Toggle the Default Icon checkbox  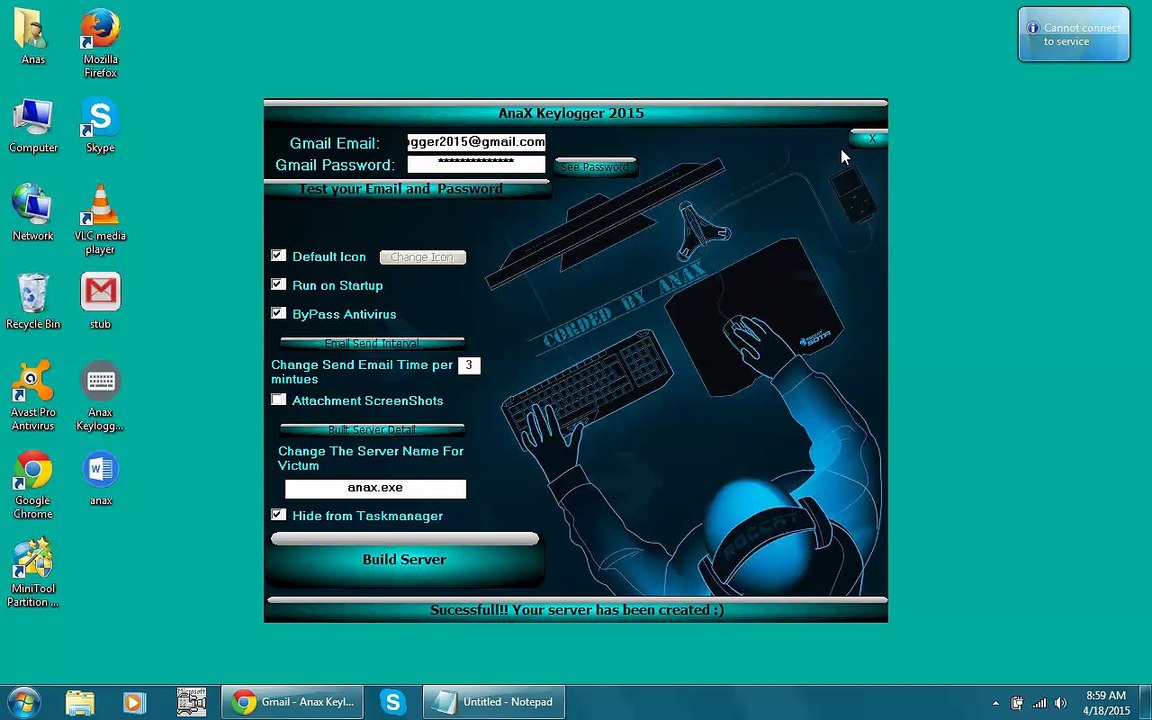[x=278, y=256]
